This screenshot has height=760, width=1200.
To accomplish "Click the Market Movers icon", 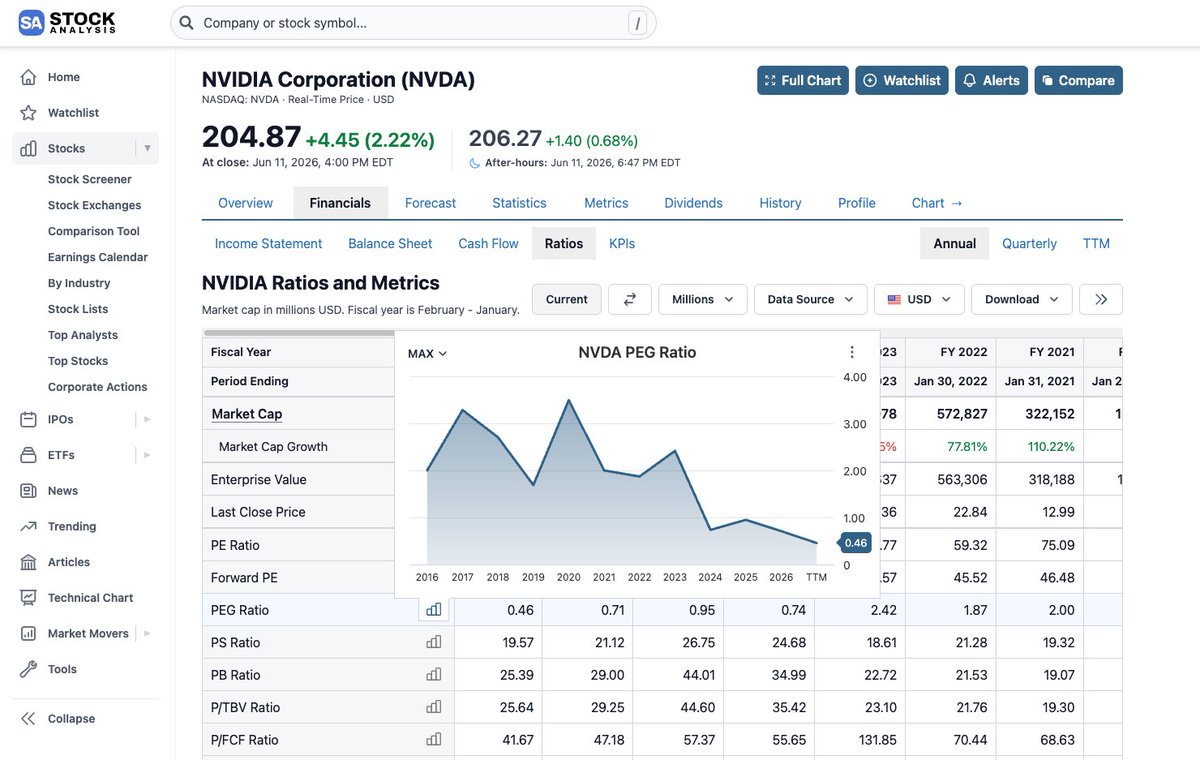I will 29,633.
